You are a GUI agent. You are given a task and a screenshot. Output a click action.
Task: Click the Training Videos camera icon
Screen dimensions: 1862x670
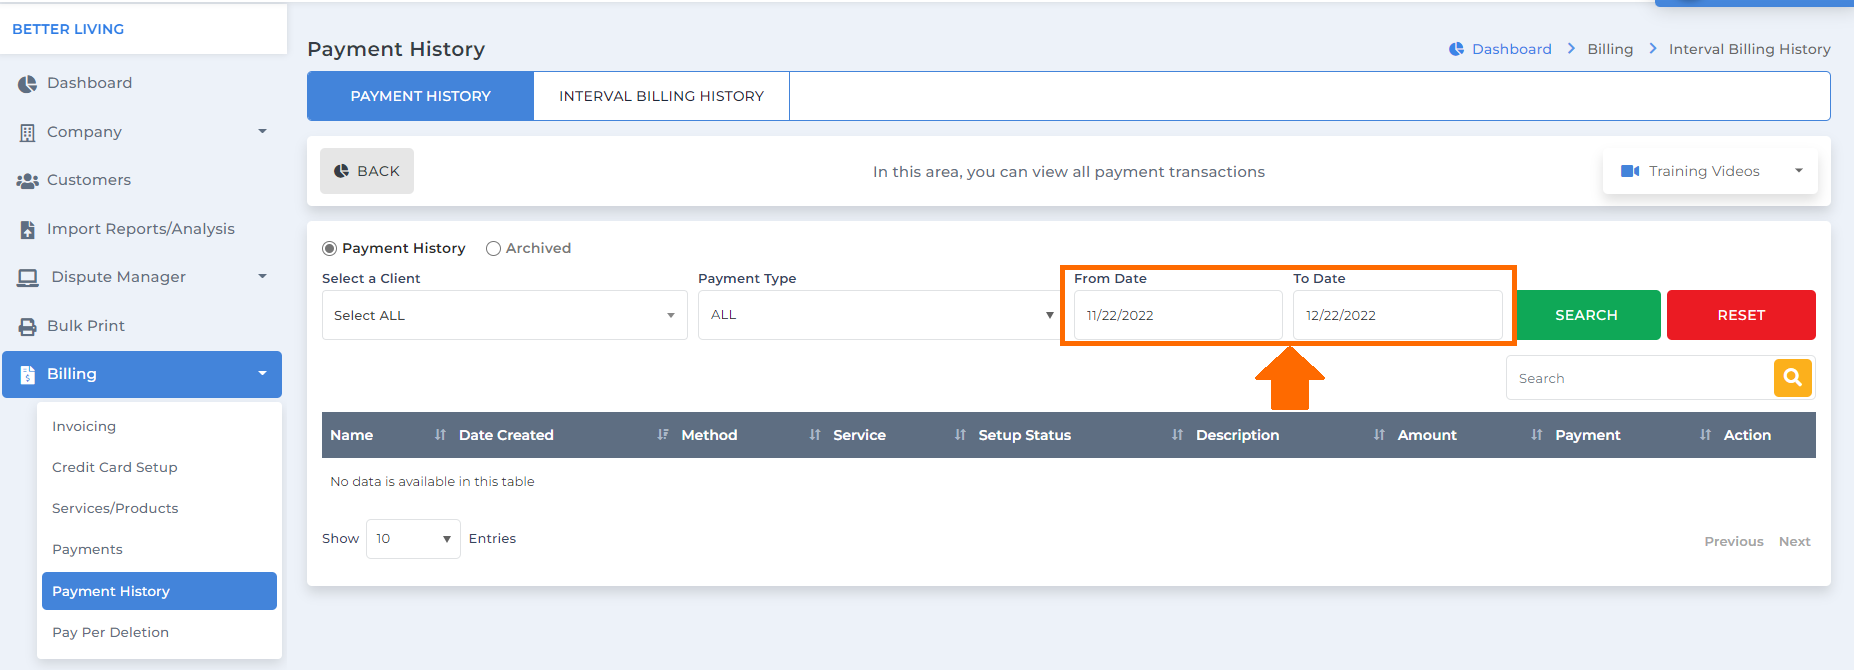[1630, 171]
